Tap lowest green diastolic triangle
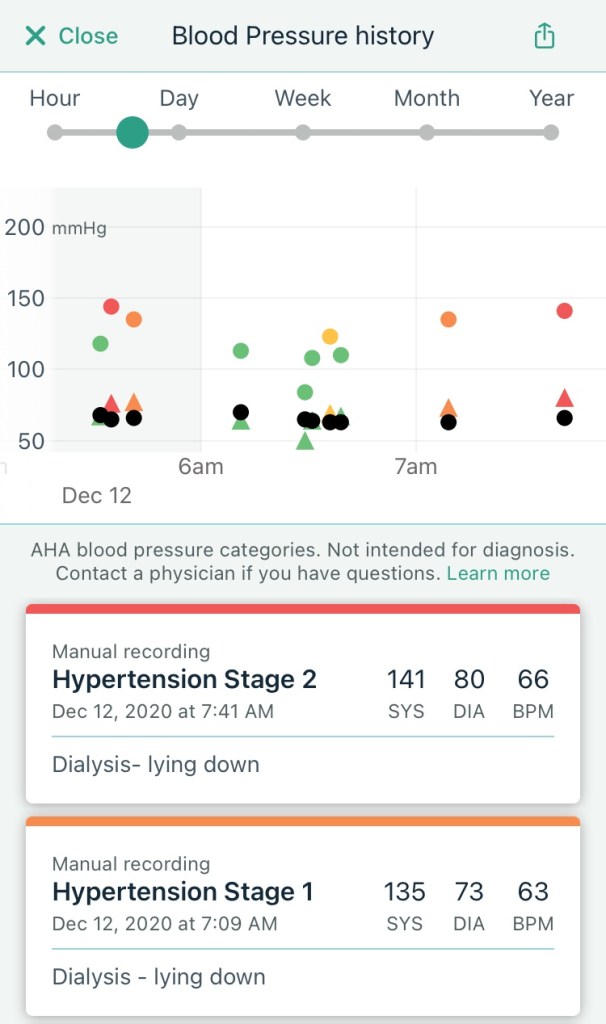This screenshot has width=606, height=1024. point(305,441)
